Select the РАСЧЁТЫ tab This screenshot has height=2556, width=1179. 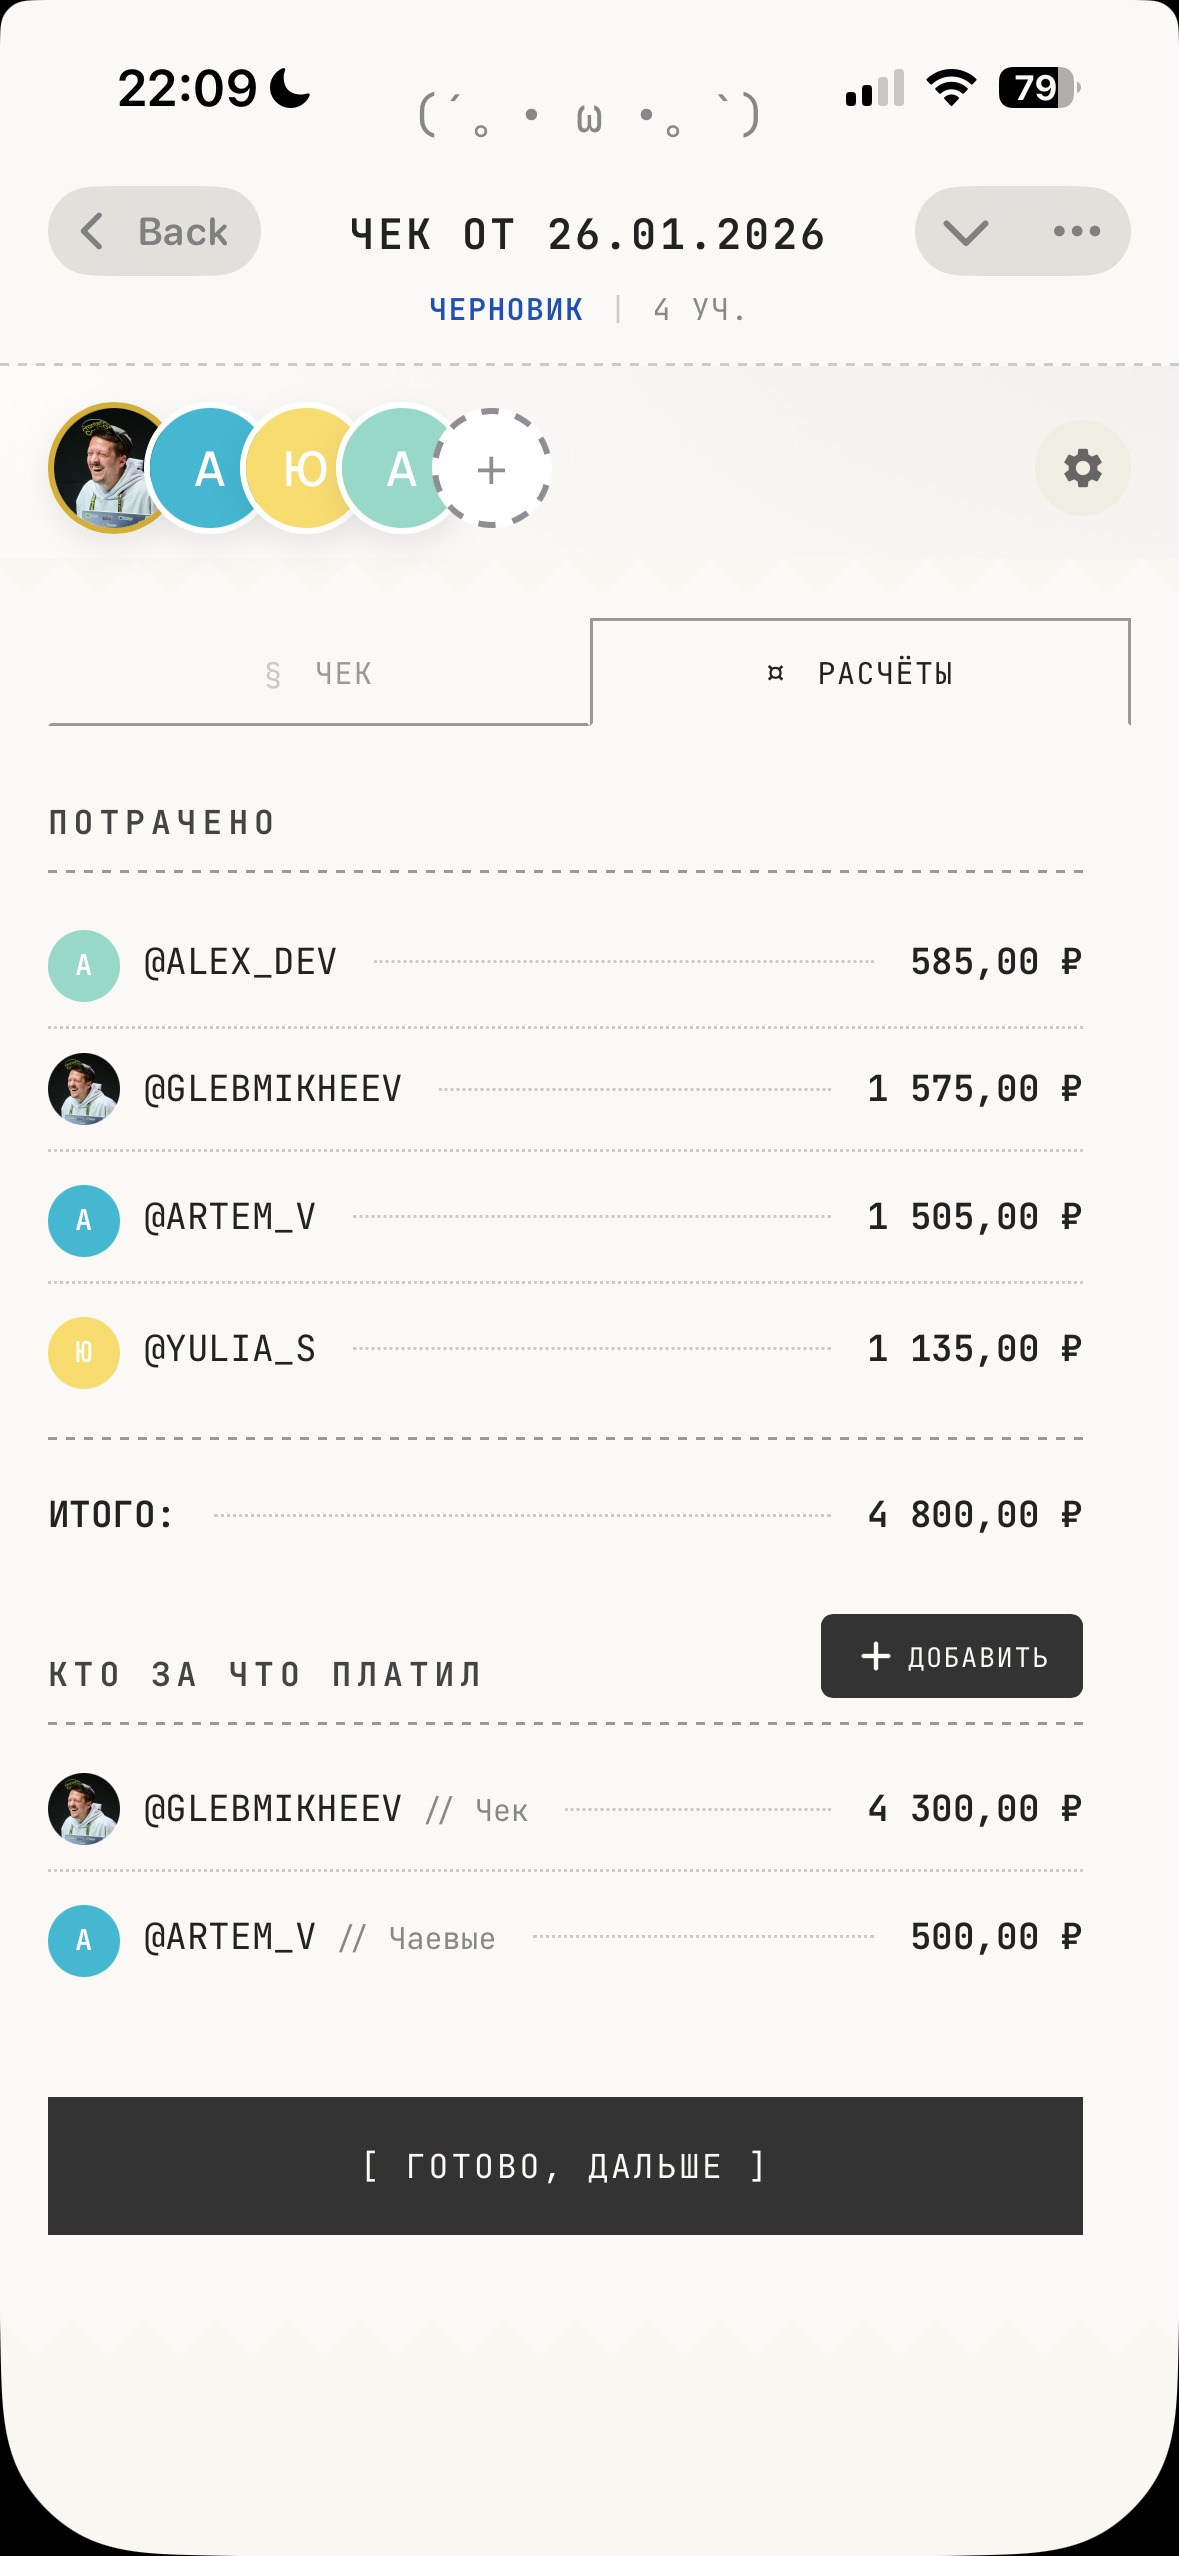pyautogui.click(x=860, y=673)
